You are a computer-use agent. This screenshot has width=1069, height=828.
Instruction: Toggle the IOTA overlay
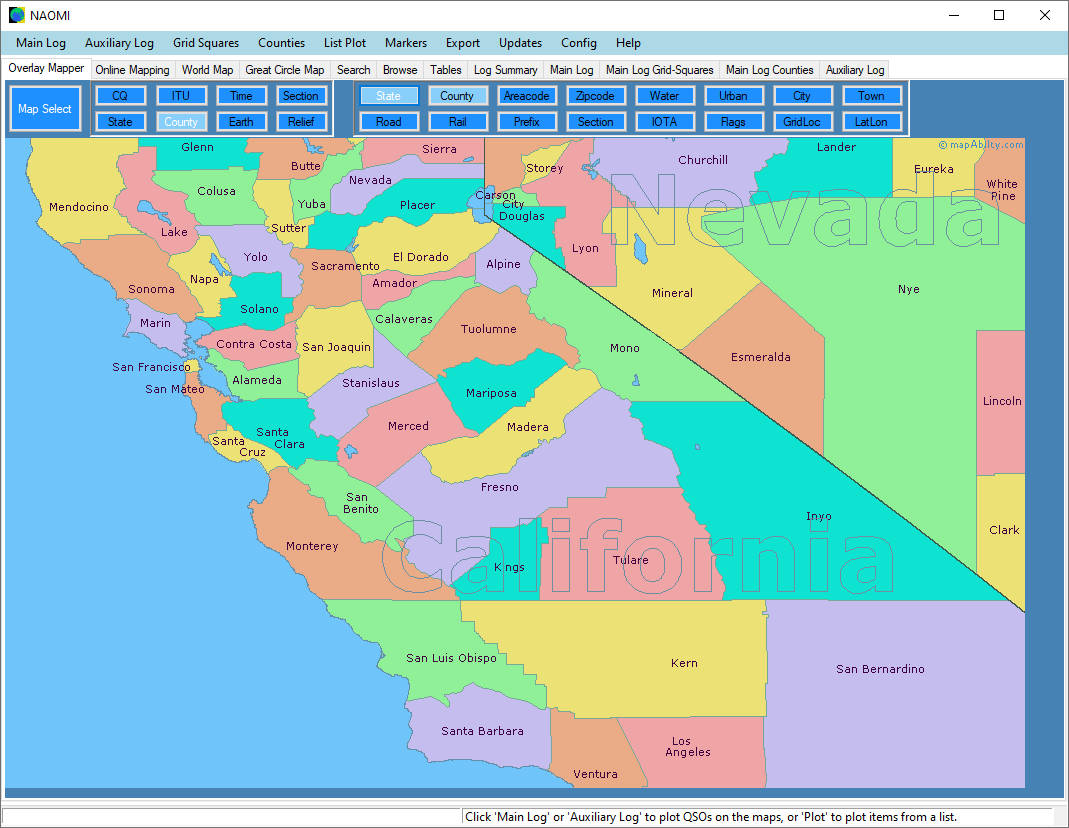pos(664,122)
